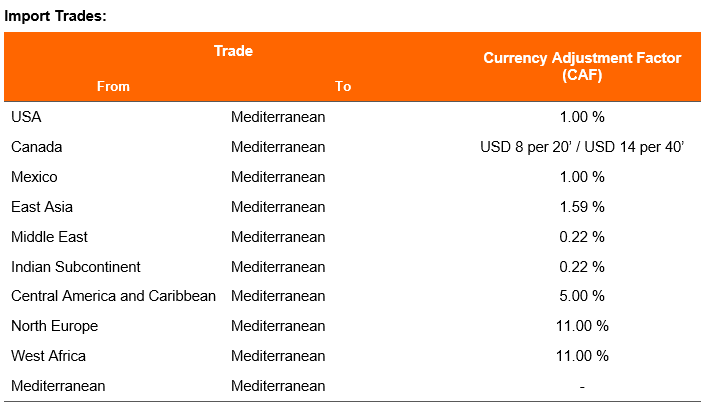Select the 1.59 % CAF value
The width and height of the screenshot is (702, 406).
click(x=582, y=207)
